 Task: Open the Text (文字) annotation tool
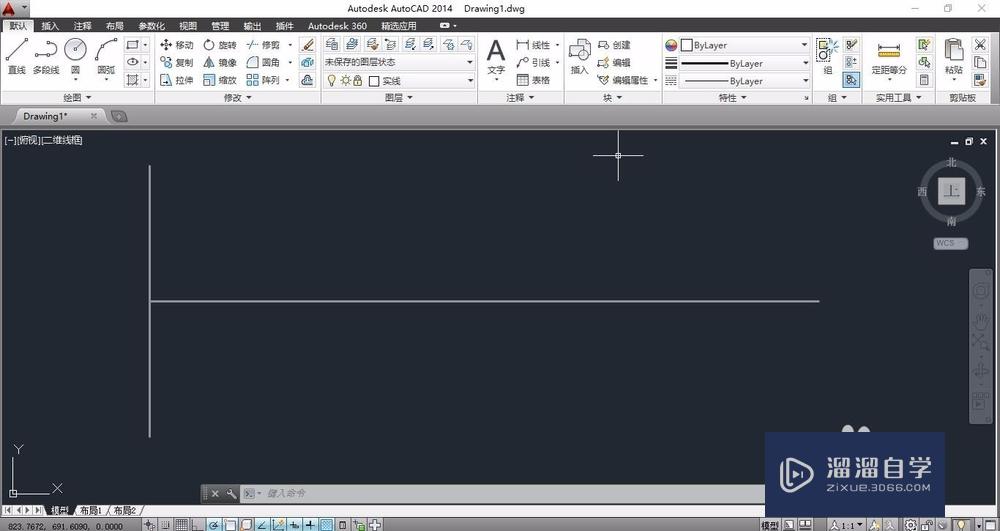[496, 57]
